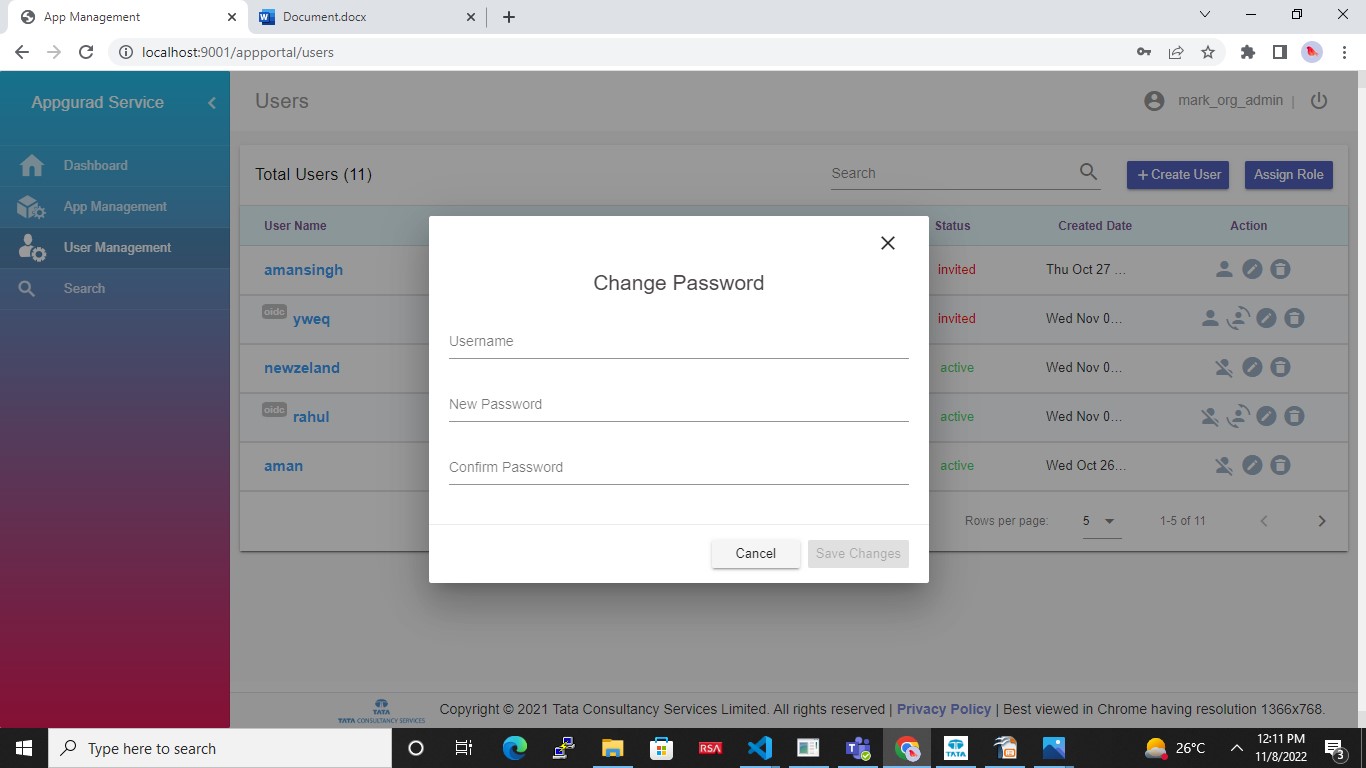Click the Confirm Password field

[x=678, y=468]
